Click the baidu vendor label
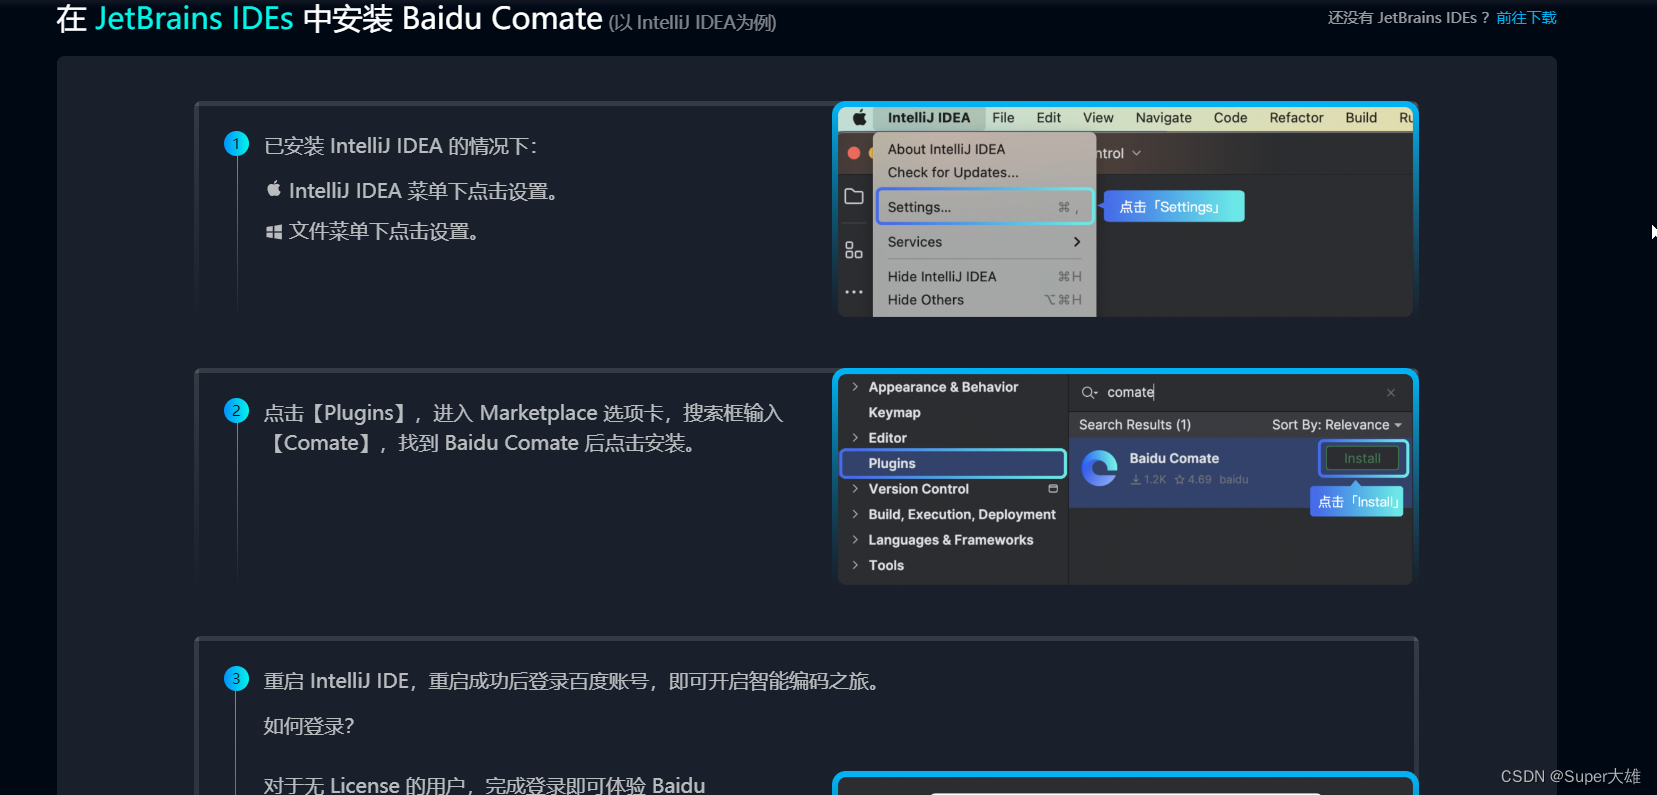Image resolution: width=1657 pixels, height=795 pixels. [x=1234, y=480]
